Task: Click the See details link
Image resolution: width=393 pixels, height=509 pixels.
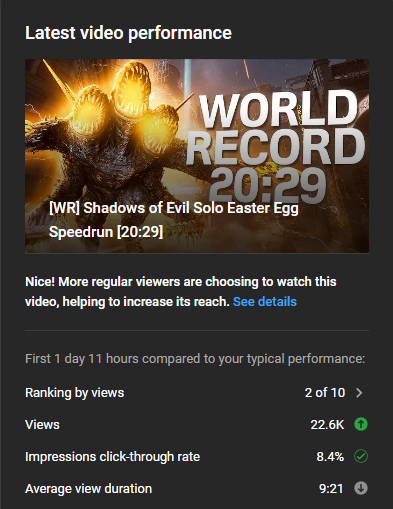Action: tap(265, 302)
